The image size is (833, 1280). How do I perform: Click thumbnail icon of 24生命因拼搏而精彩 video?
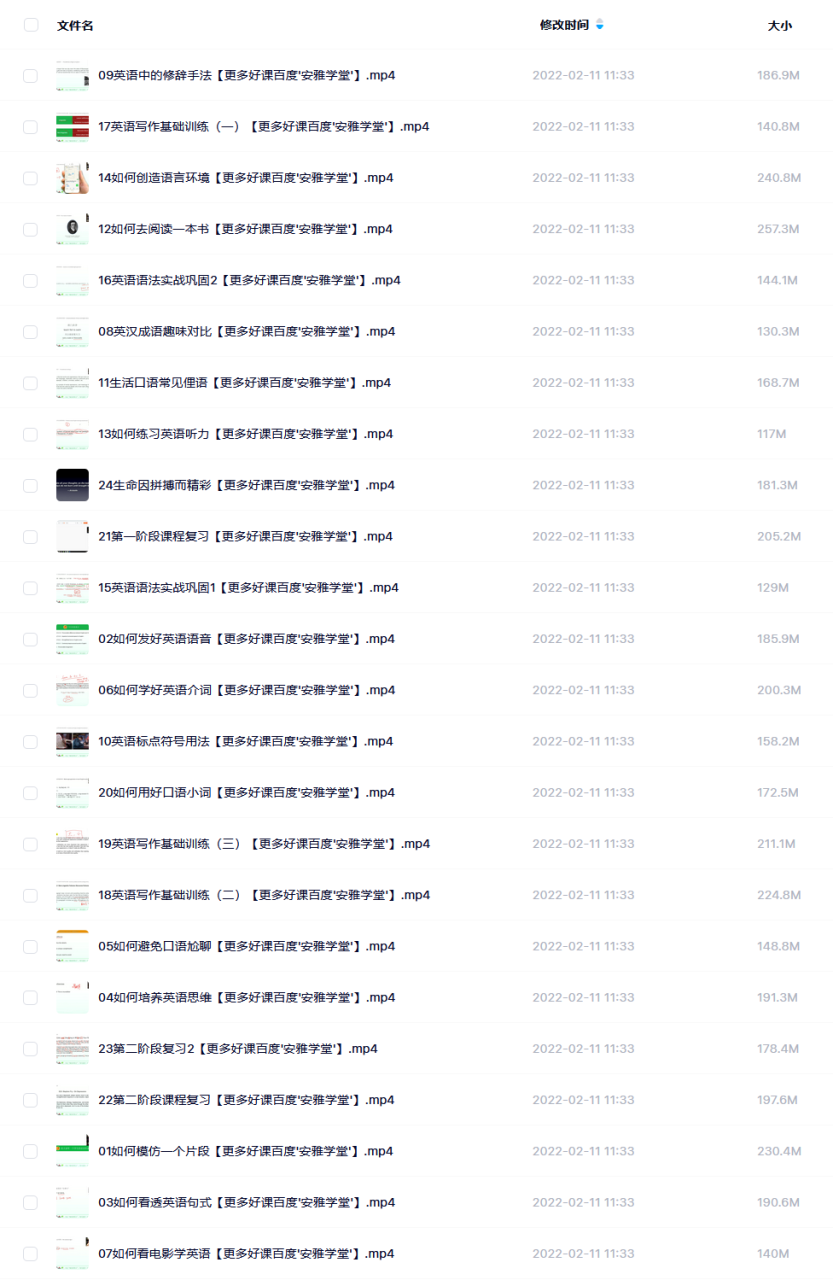click(72, 485)
